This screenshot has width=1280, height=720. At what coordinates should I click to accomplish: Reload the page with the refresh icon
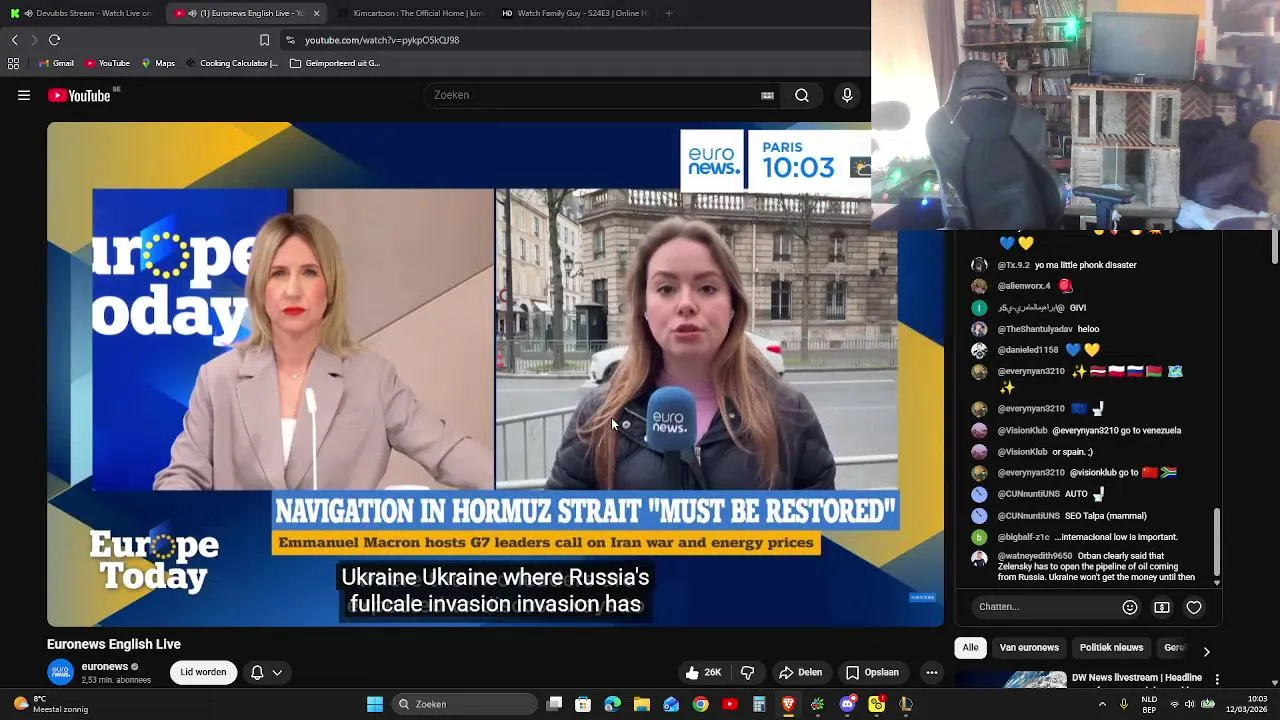tap(55, 40)
